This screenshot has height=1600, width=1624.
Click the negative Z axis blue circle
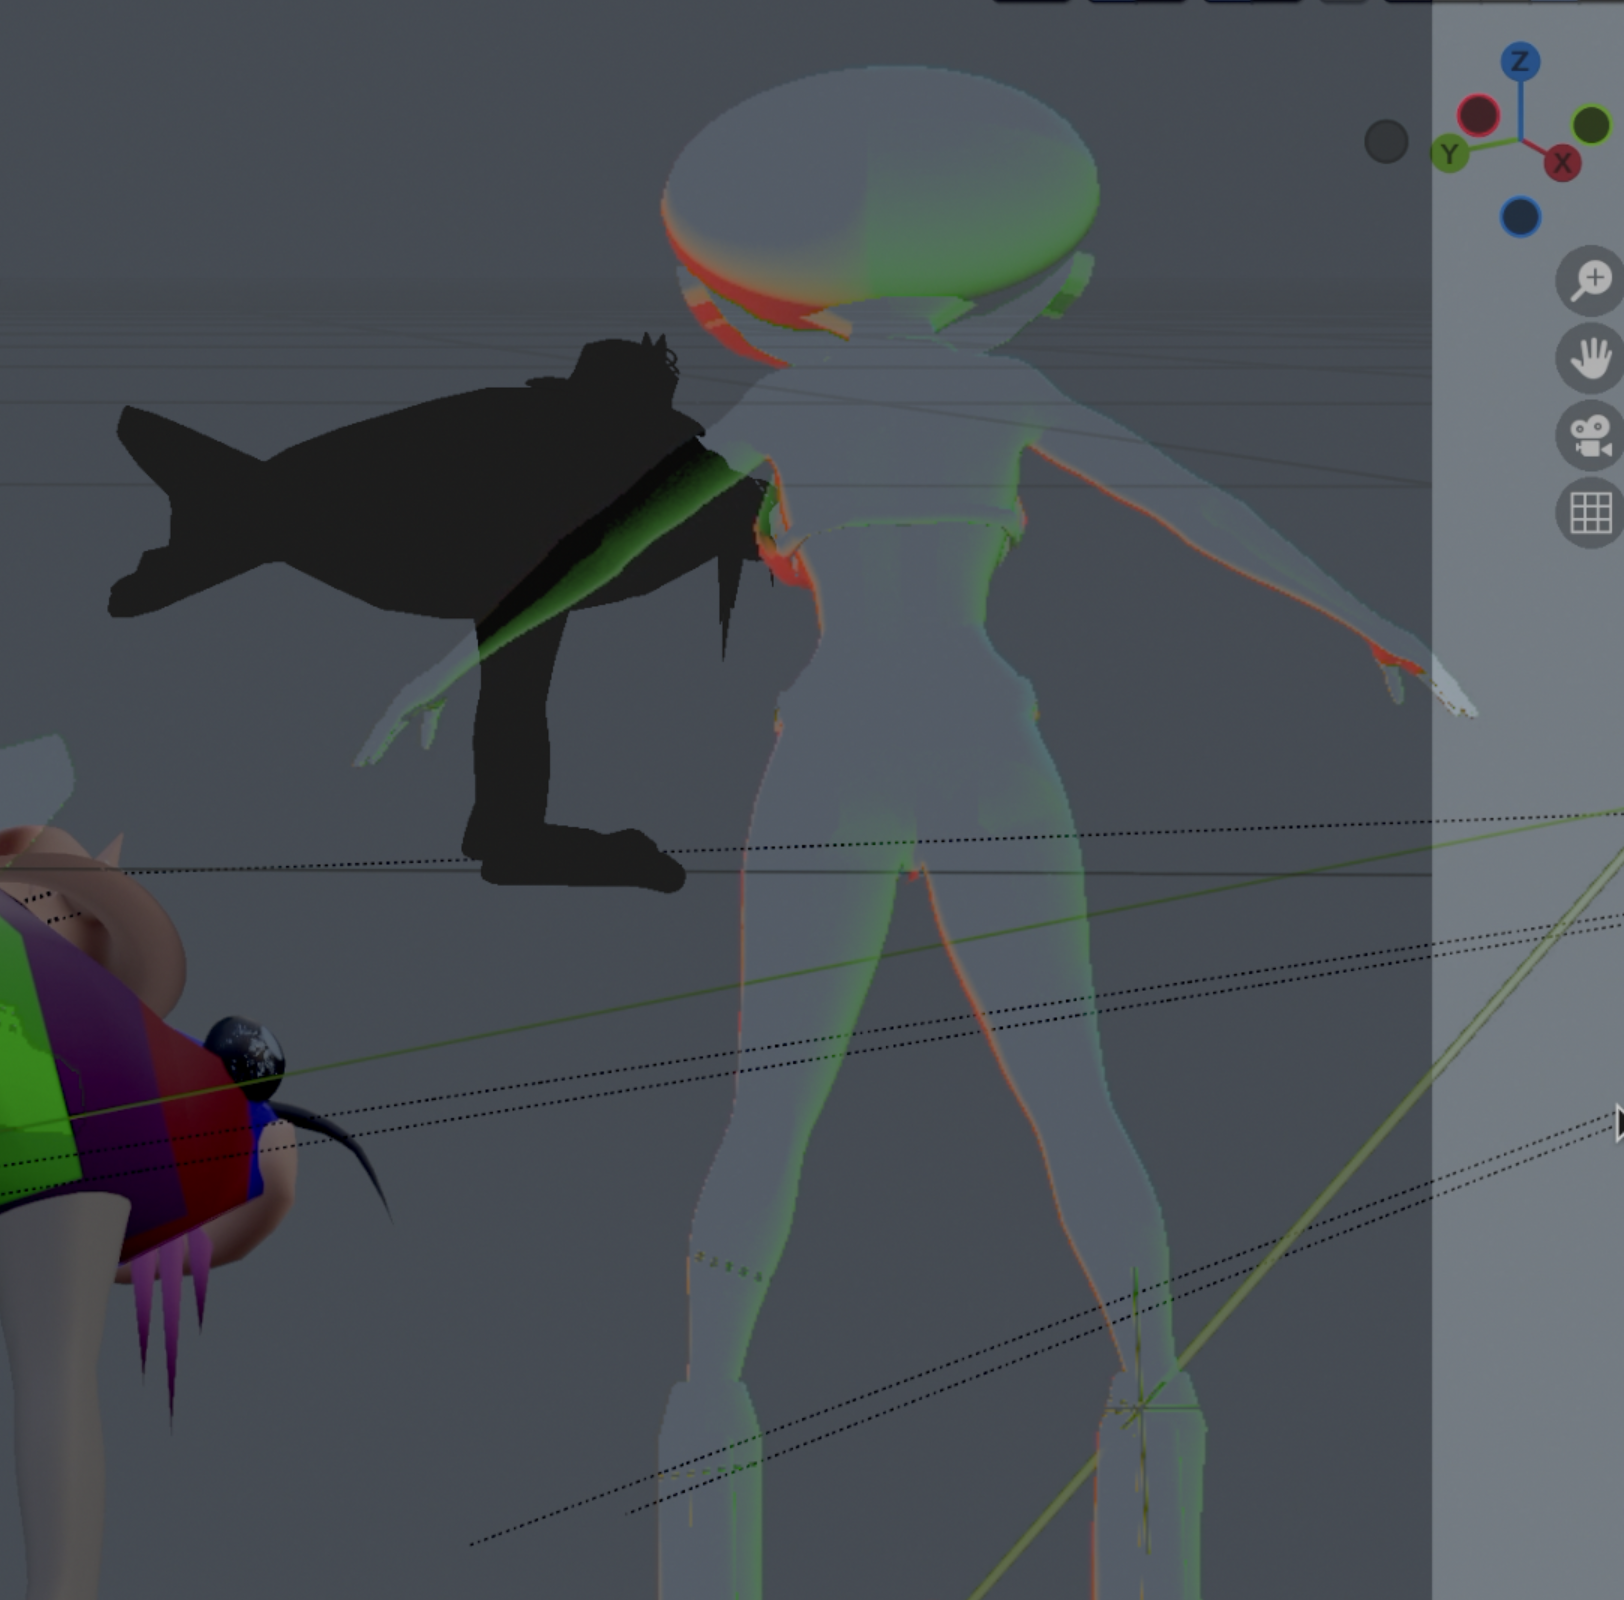pyautogui.click(x=1520, y=217)
